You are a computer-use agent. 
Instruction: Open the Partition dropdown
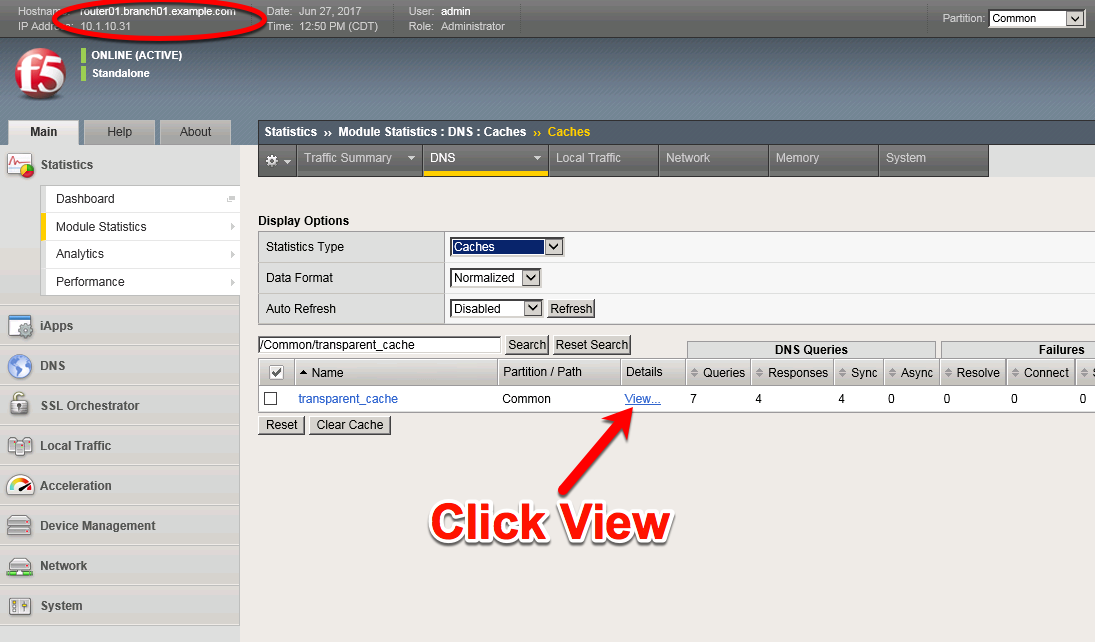click(1037, 19)
